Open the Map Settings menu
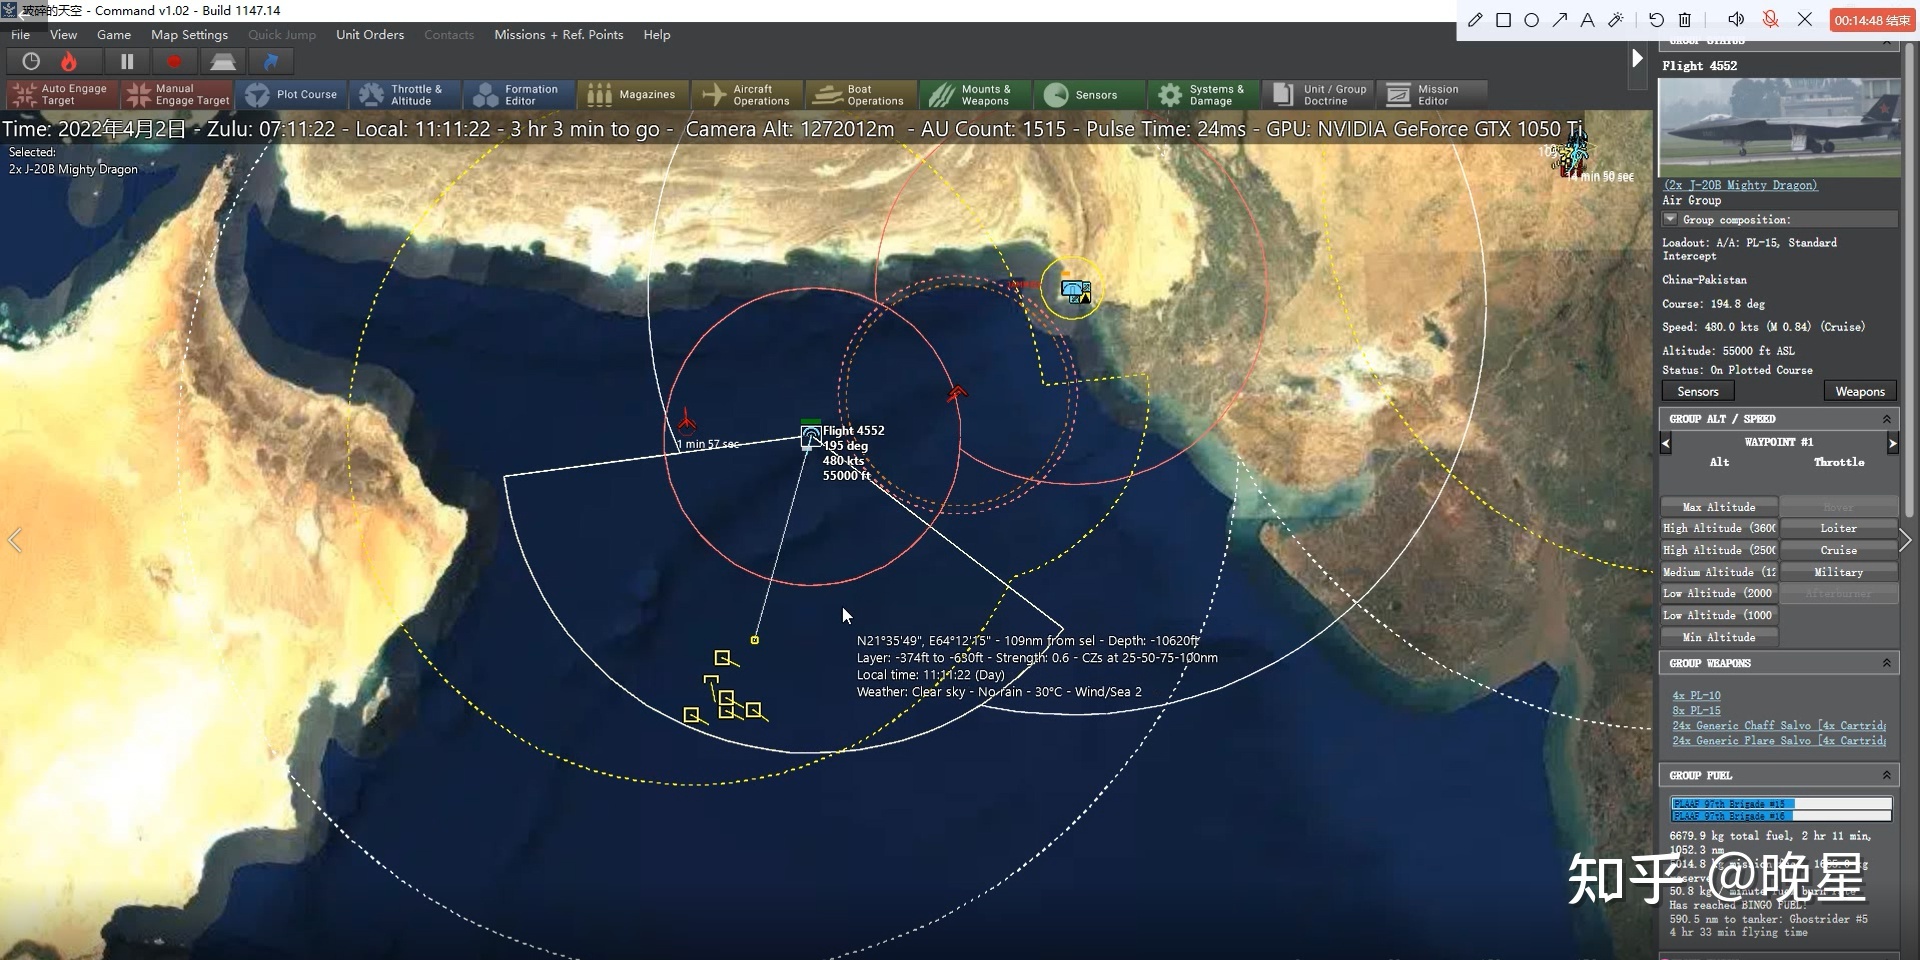Screen dimensions: 1920x960 tap(189, 35)
